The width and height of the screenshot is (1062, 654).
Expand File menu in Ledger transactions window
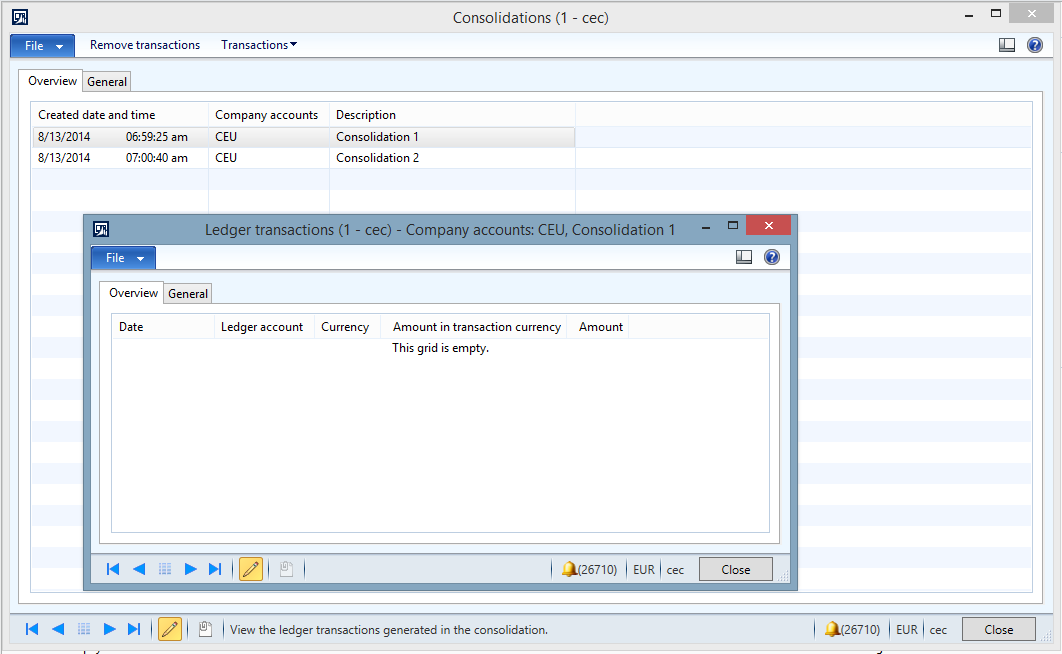122,257
